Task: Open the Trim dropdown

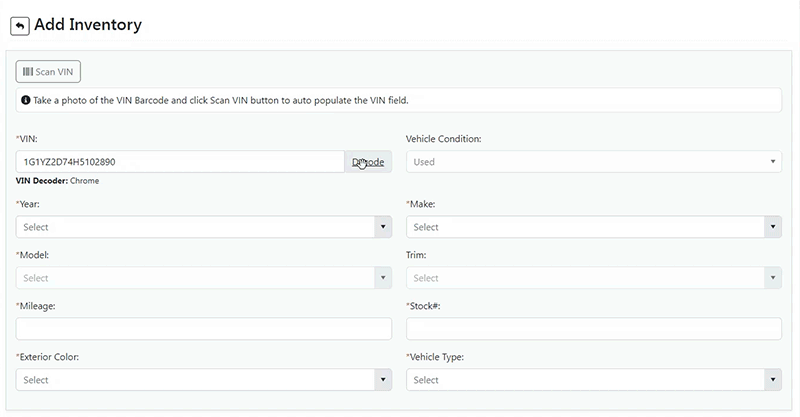Action: point(593,278)
